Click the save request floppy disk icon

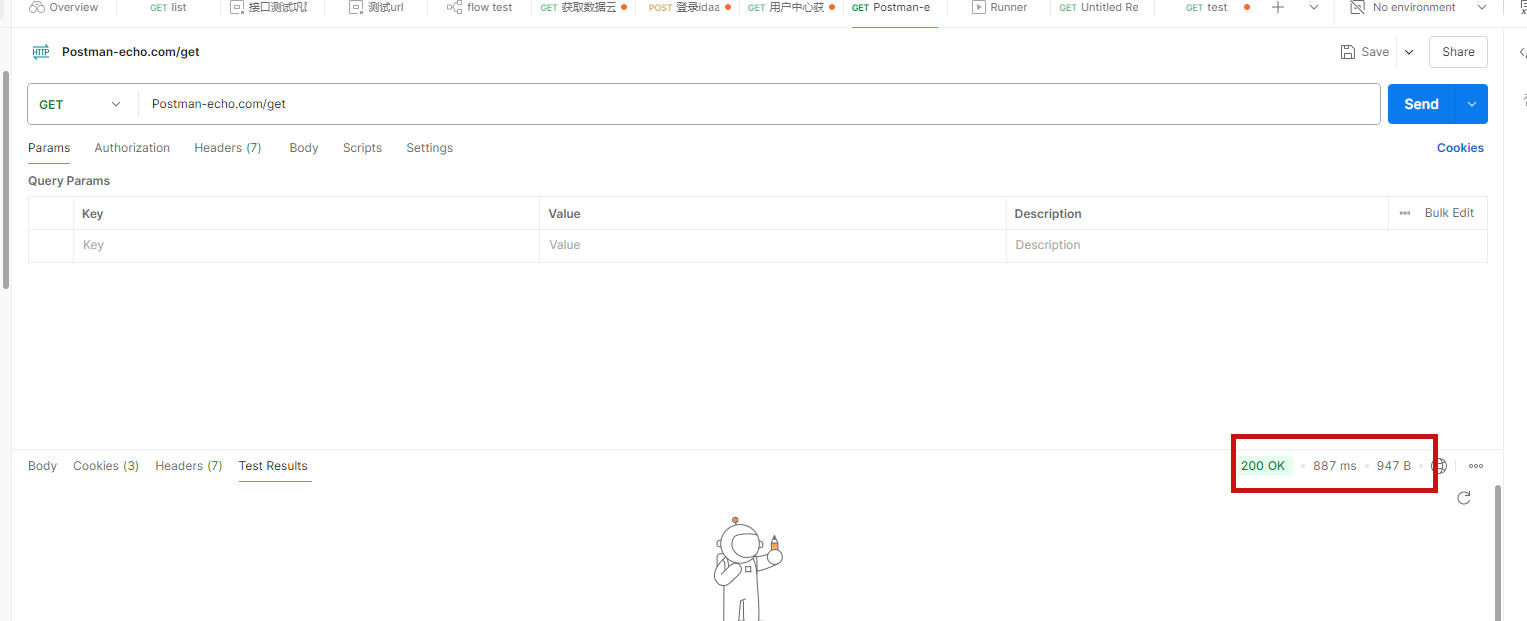click(x=1349, y=51)
